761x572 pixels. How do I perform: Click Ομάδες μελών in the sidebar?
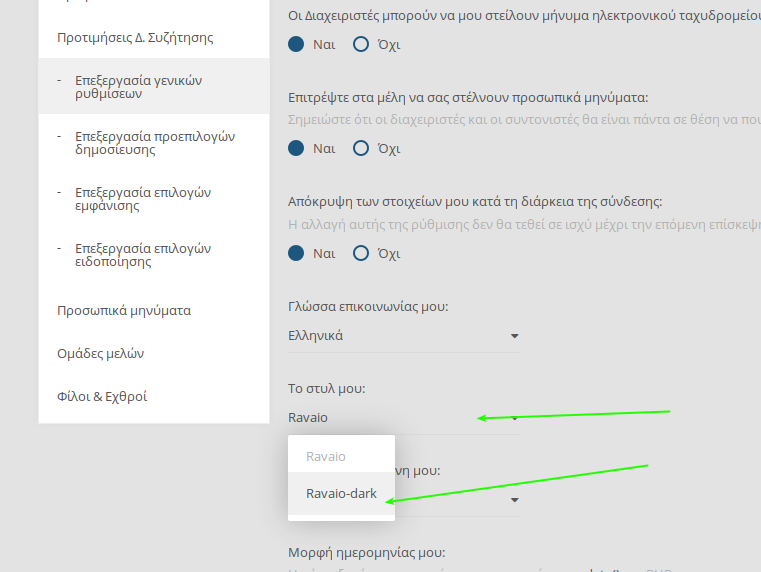tap(101, 353)
